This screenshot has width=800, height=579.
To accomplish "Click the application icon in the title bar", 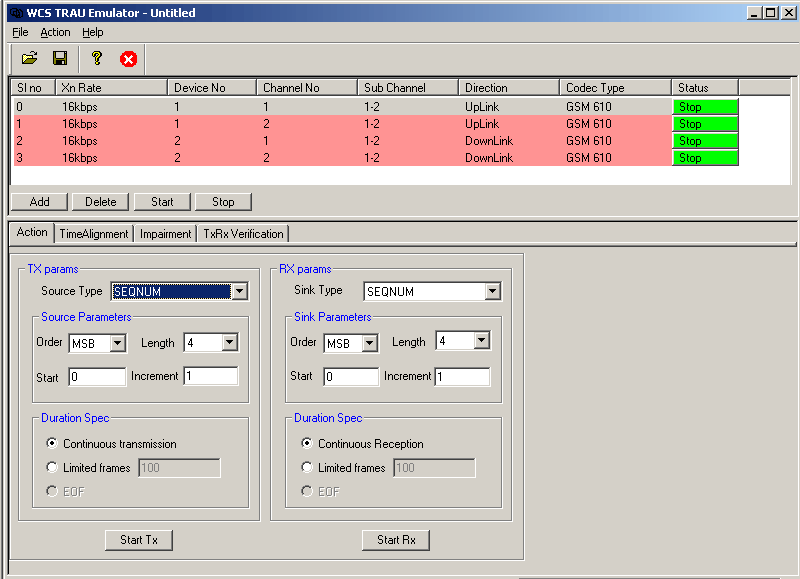I will (x=16, y=13).
